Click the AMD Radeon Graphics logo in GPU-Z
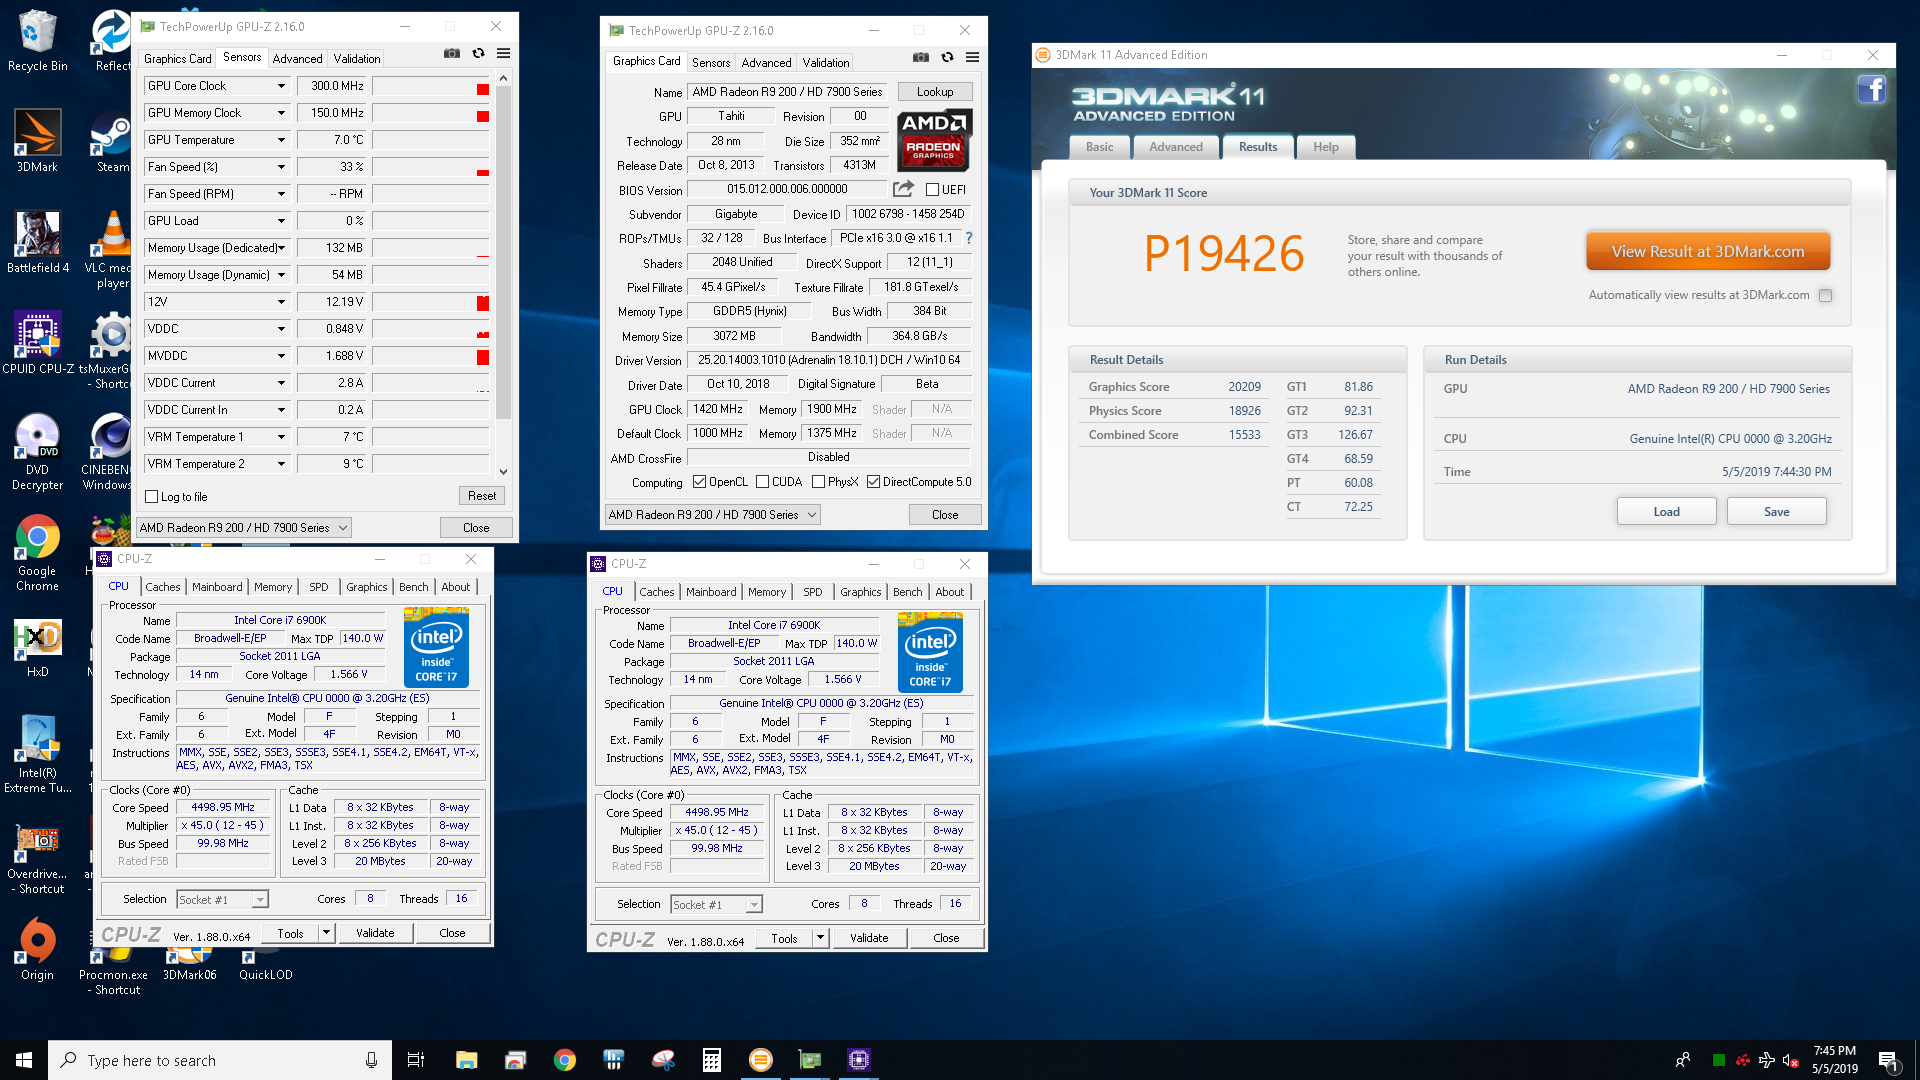1920x1080 pixels. click(934, 140)
